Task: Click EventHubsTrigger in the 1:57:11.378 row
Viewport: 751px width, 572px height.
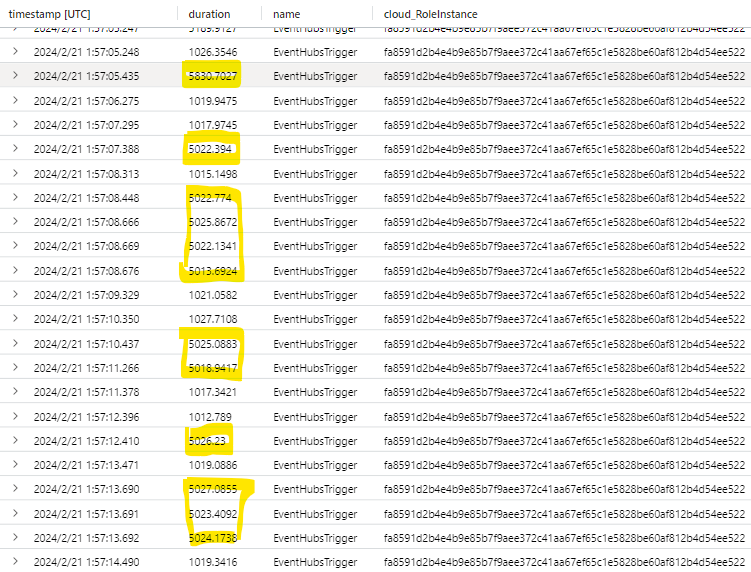Action: [315, 392]
